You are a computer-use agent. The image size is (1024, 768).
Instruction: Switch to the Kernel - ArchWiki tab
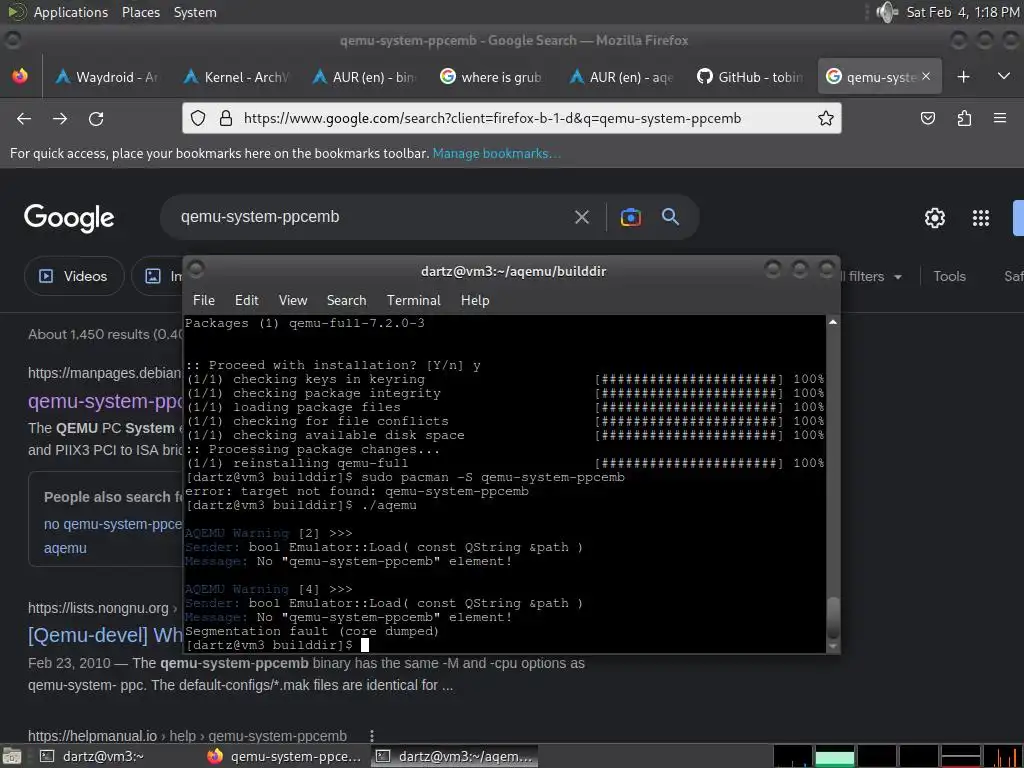point(236,76)
